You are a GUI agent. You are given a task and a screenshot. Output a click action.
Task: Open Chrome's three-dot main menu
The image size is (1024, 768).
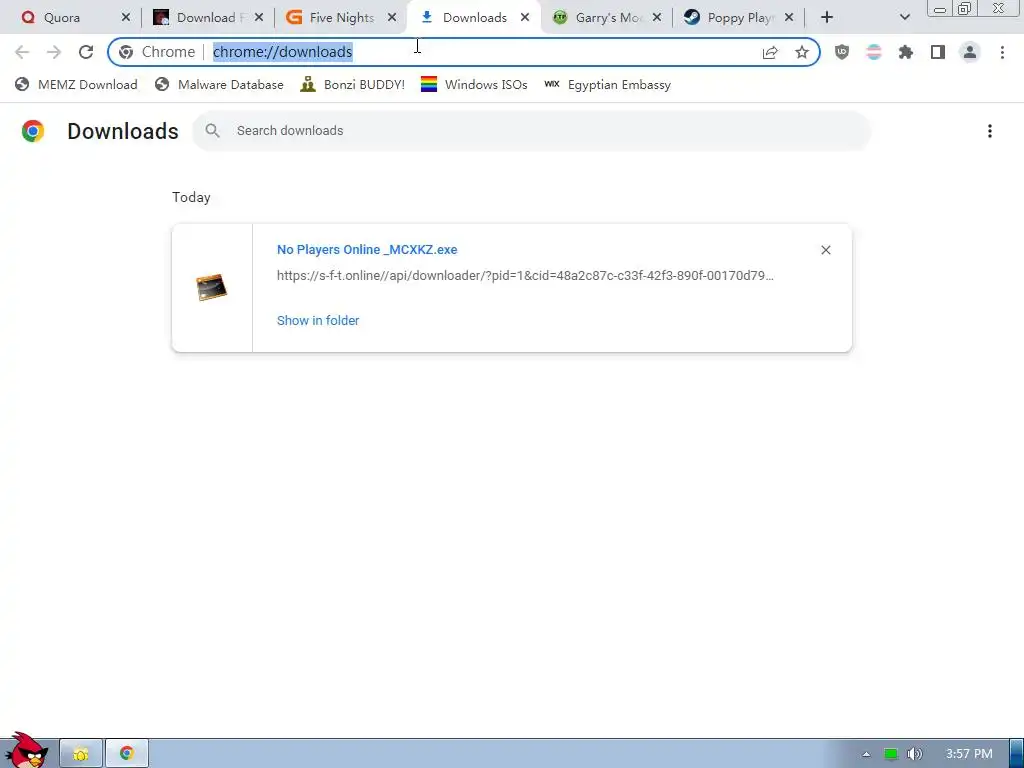[x=1002, y=52]
